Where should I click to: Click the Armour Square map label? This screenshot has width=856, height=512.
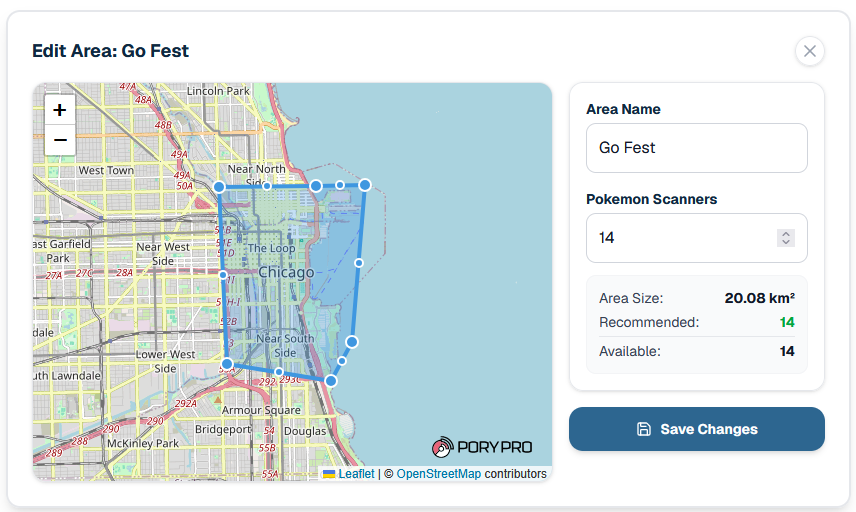click(x=261, y=410)
